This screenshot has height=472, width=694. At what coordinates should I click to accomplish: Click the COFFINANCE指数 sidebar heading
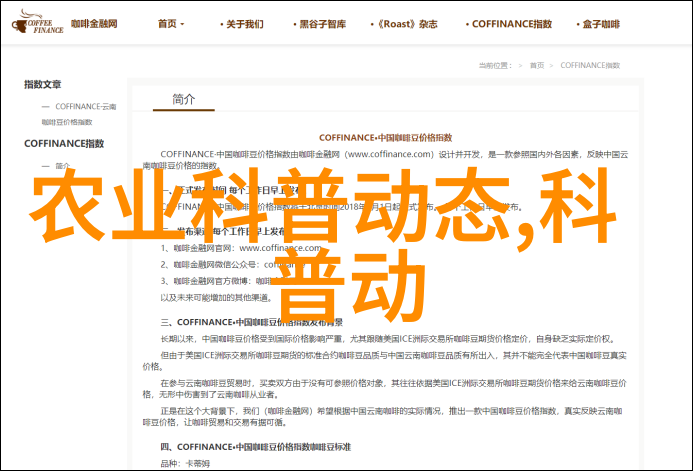coord(64,143)
